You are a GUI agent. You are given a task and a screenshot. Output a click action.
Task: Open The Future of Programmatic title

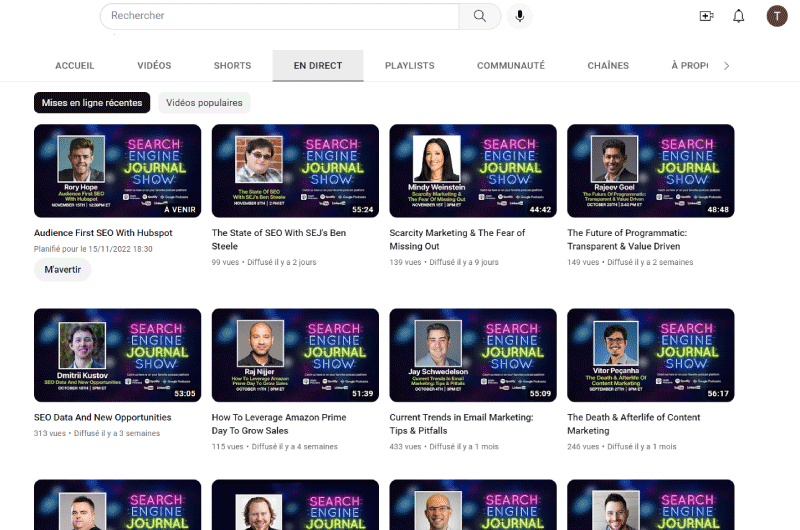[x=627, y=239]
